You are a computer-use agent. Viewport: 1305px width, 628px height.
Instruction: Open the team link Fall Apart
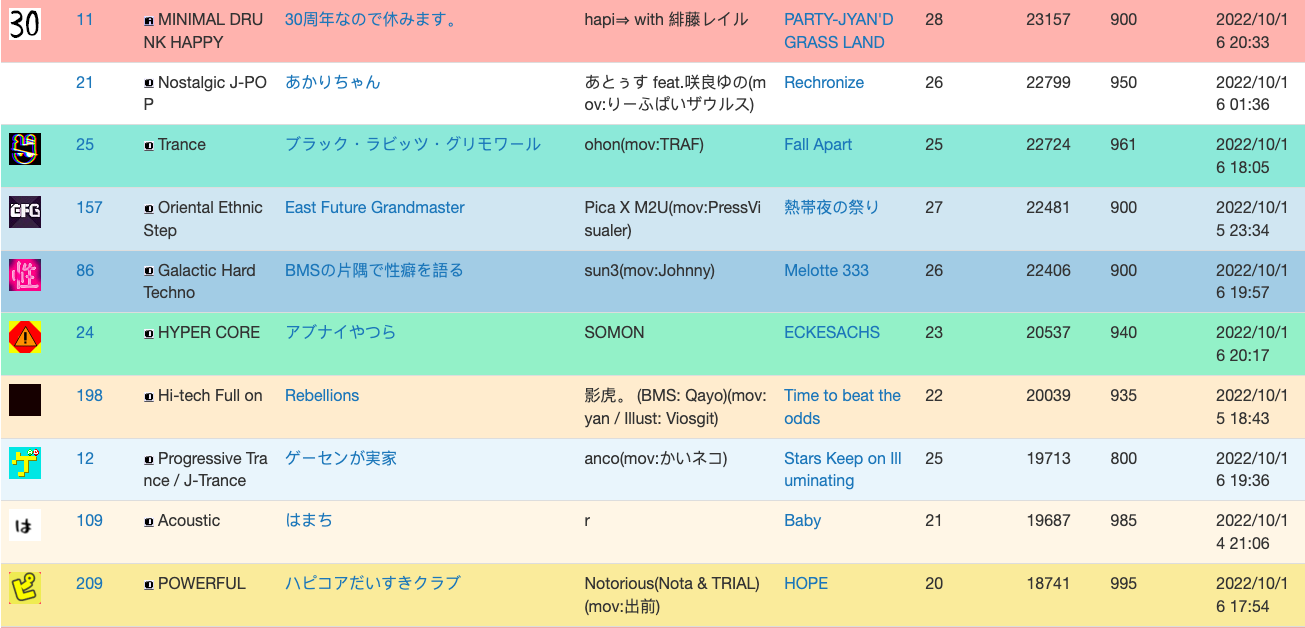point(817,144)
